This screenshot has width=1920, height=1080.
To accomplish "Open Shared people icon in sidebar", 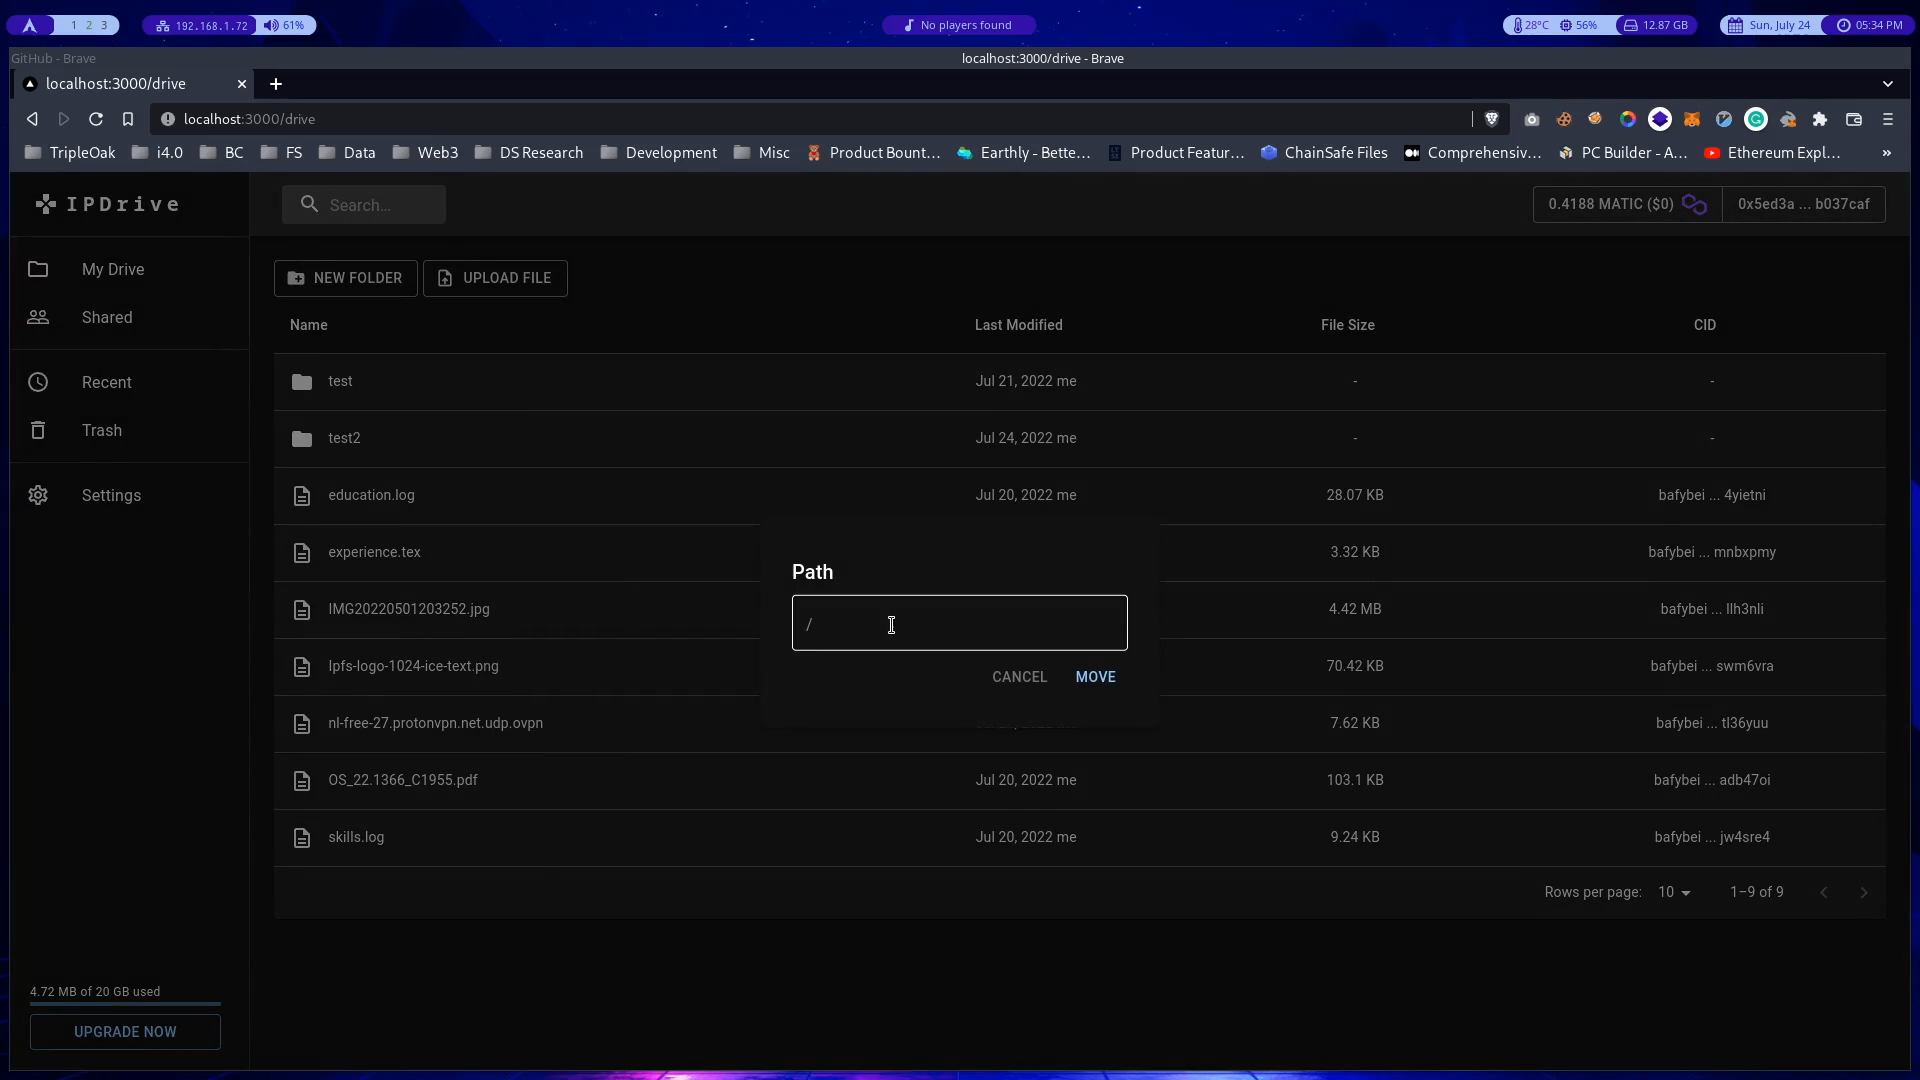I will pos(38,317).
